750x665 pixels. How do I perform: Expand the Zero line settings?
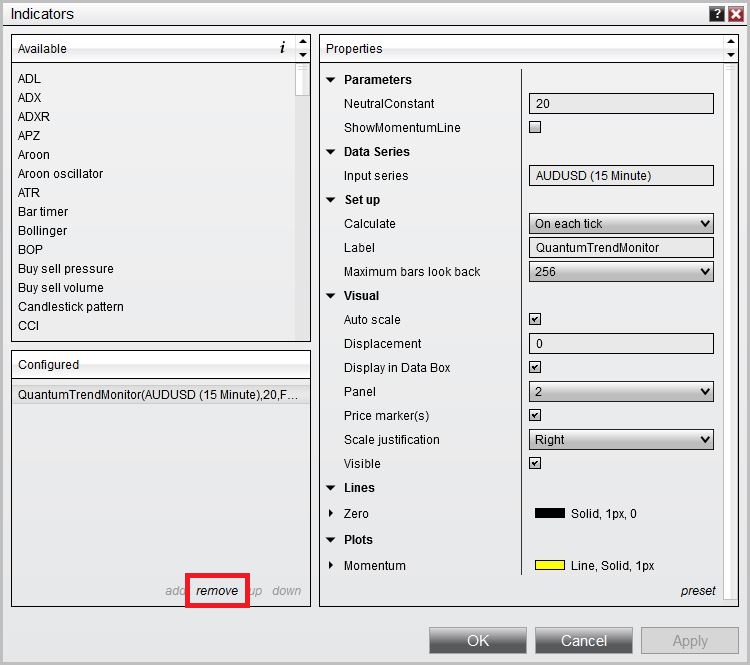[x=331, y=513]
